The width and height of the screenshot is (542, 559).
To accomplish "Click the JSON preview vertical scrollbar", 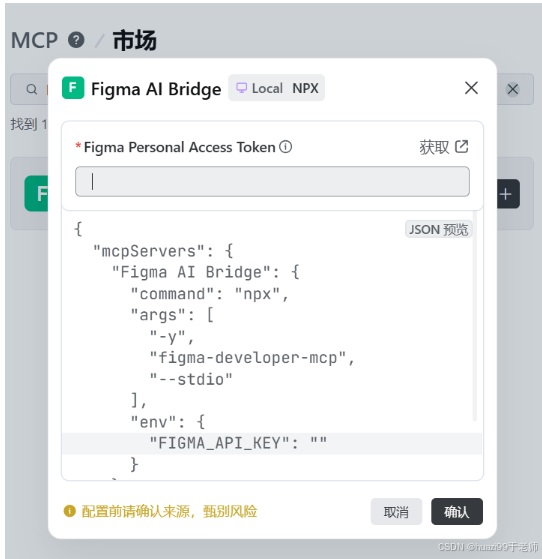I will [475, 316].
